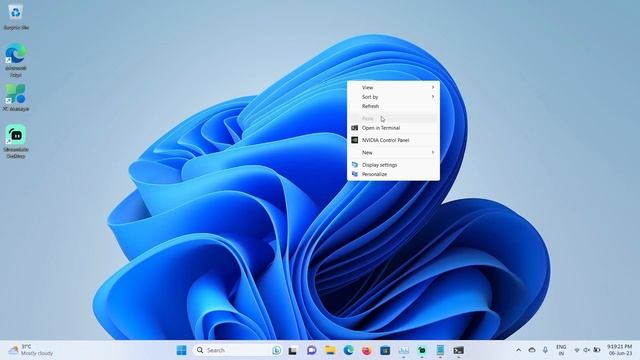Select the Streamlabs Desktop shortcut icon
This screenshot has height=360, width=640.
[16, 141]
